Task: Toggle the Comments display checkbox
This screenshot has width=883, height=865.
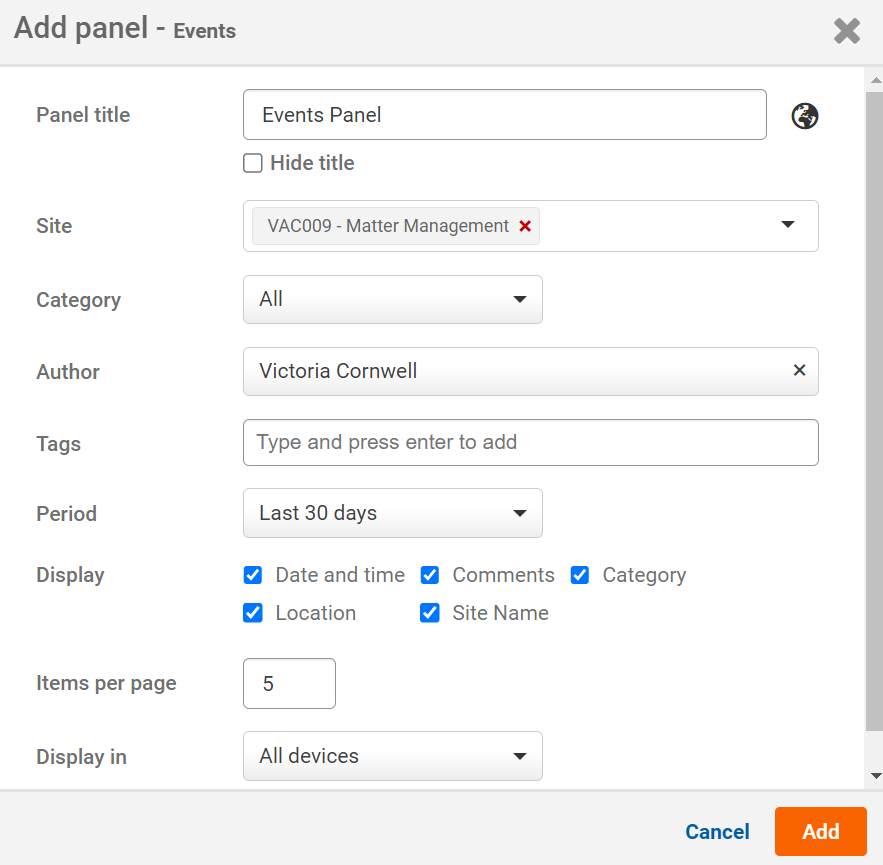Action: click(x=430, y=575)
